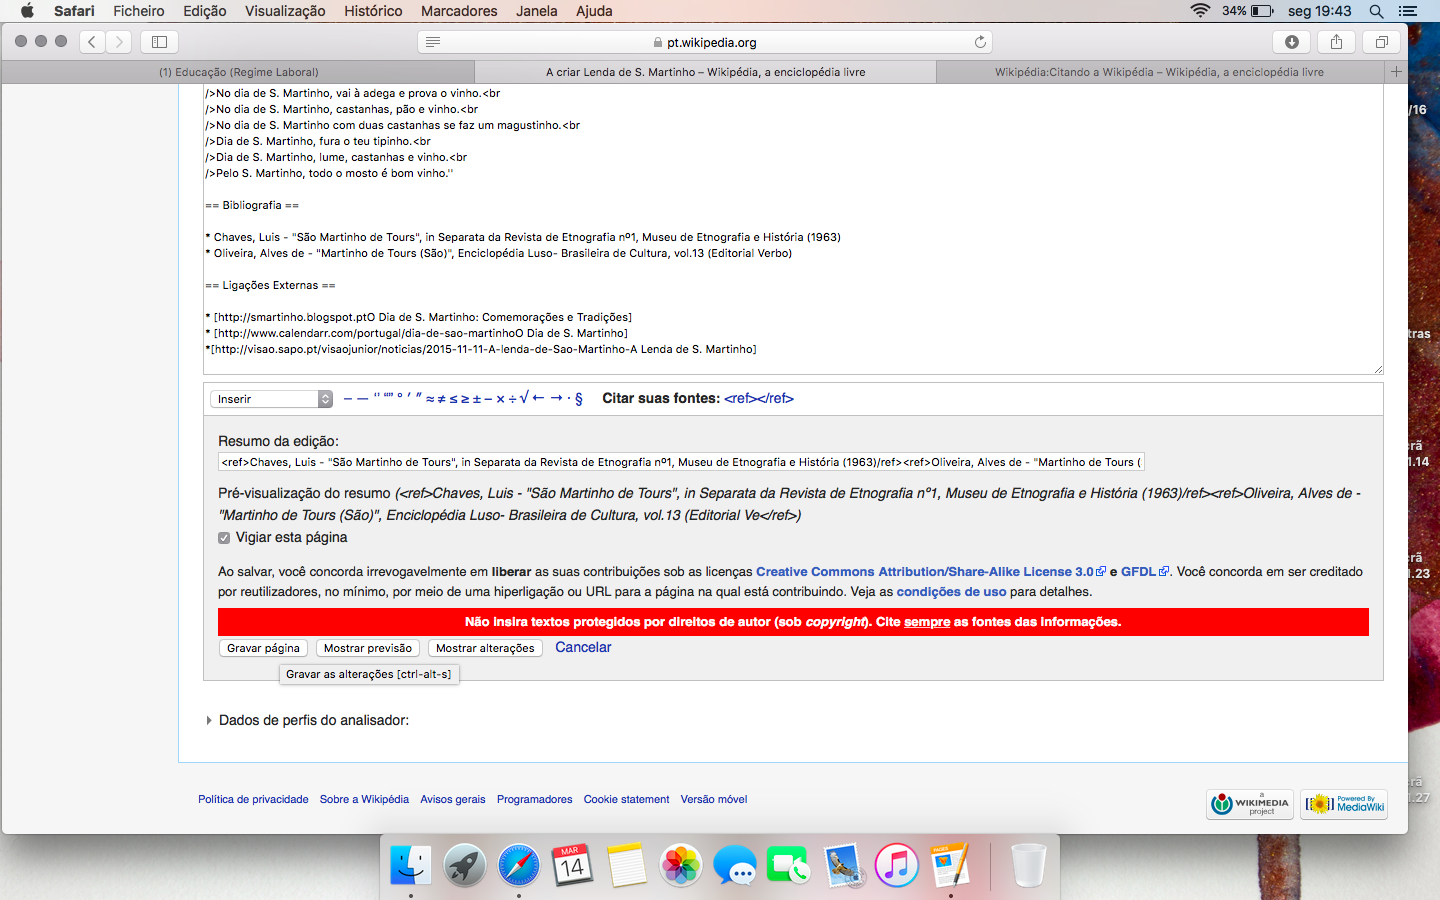Screen dimensions: 1440x900
Task: Open the Janela menu
Action: pyautogui.click(x=537, y=11)
